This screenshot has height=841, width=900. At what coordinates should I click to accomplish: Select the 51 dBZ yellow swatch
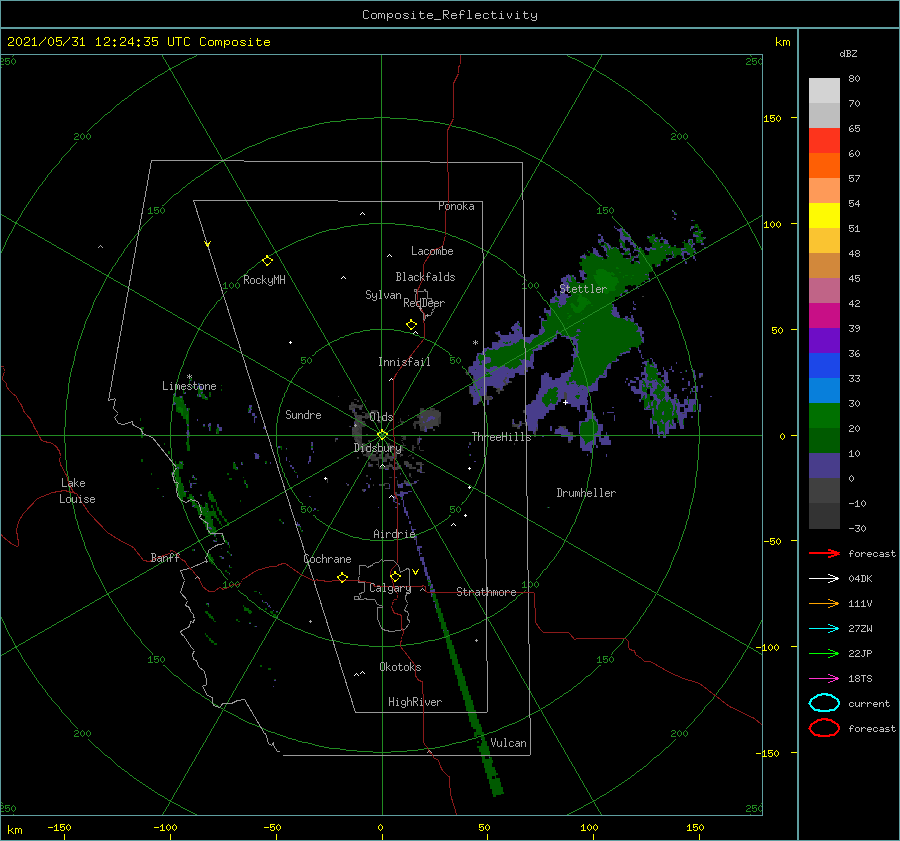824,215
